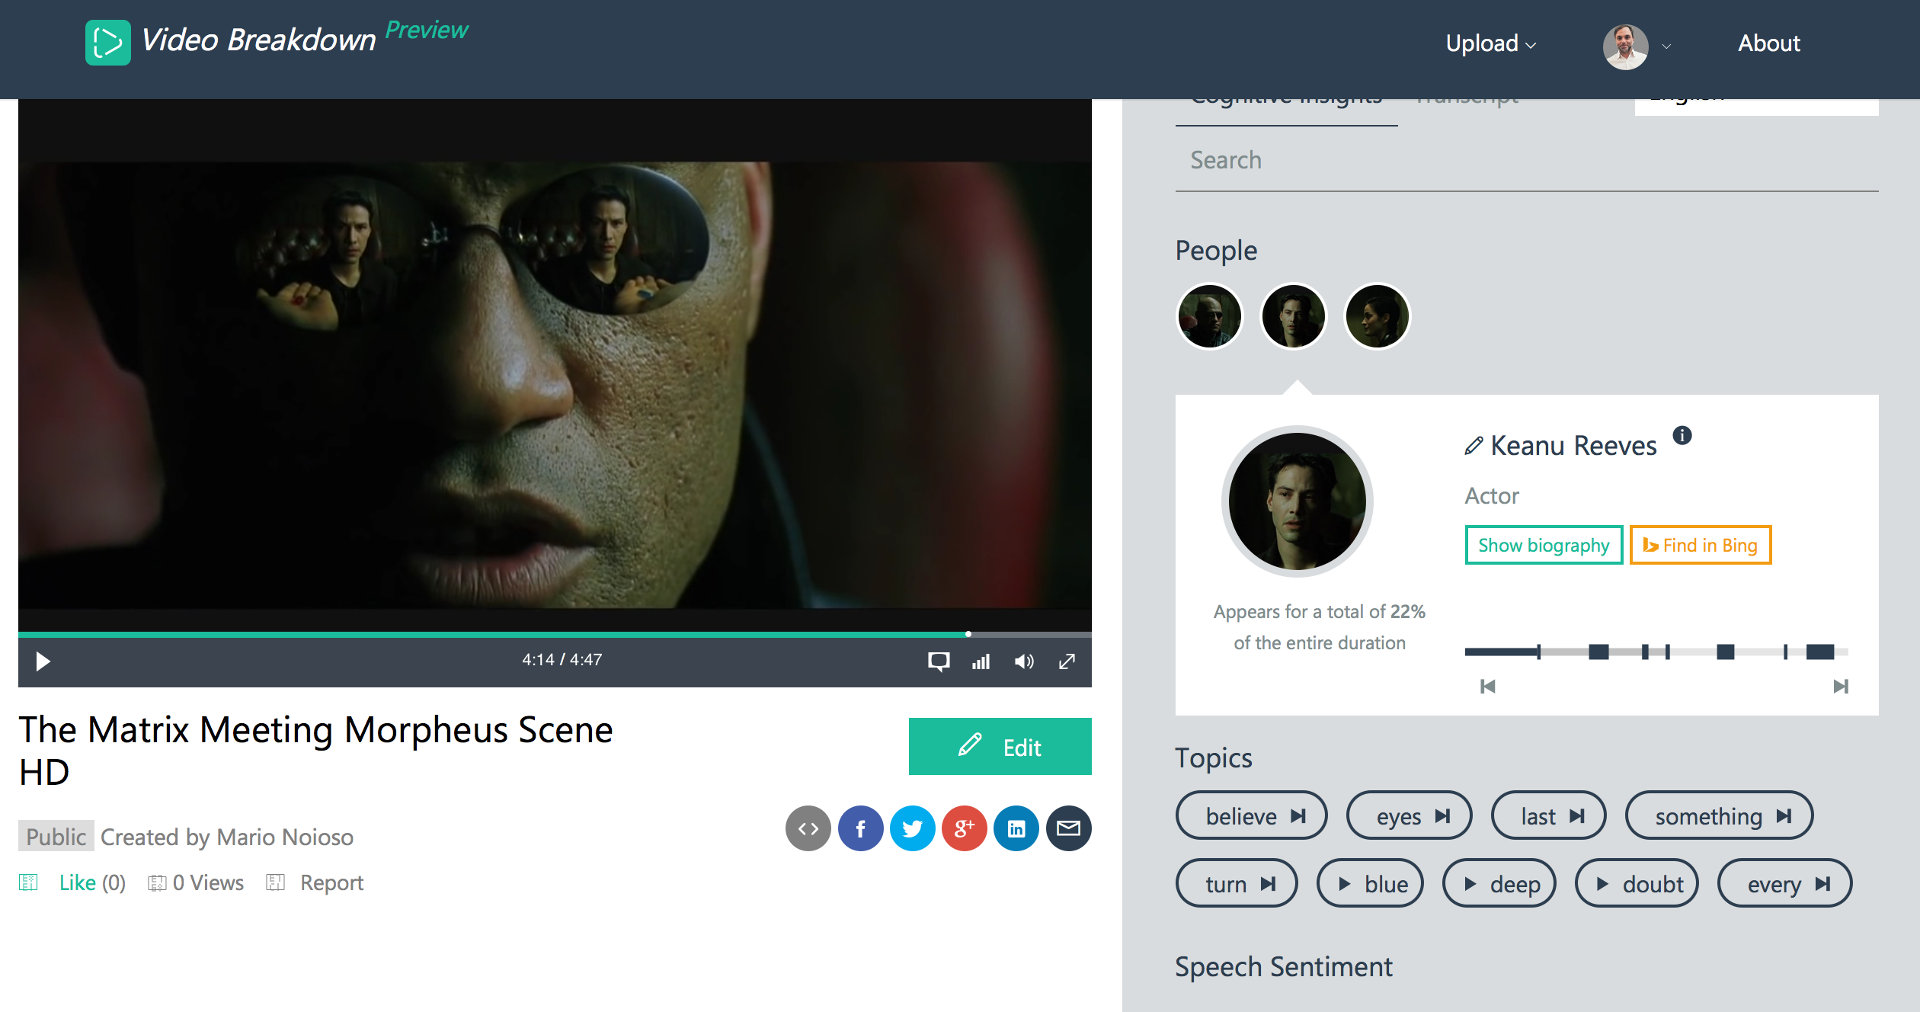Screen dimensions: 1920x1012
Task: Click the 4:14 / 4:47 time display
Action: 562,660
